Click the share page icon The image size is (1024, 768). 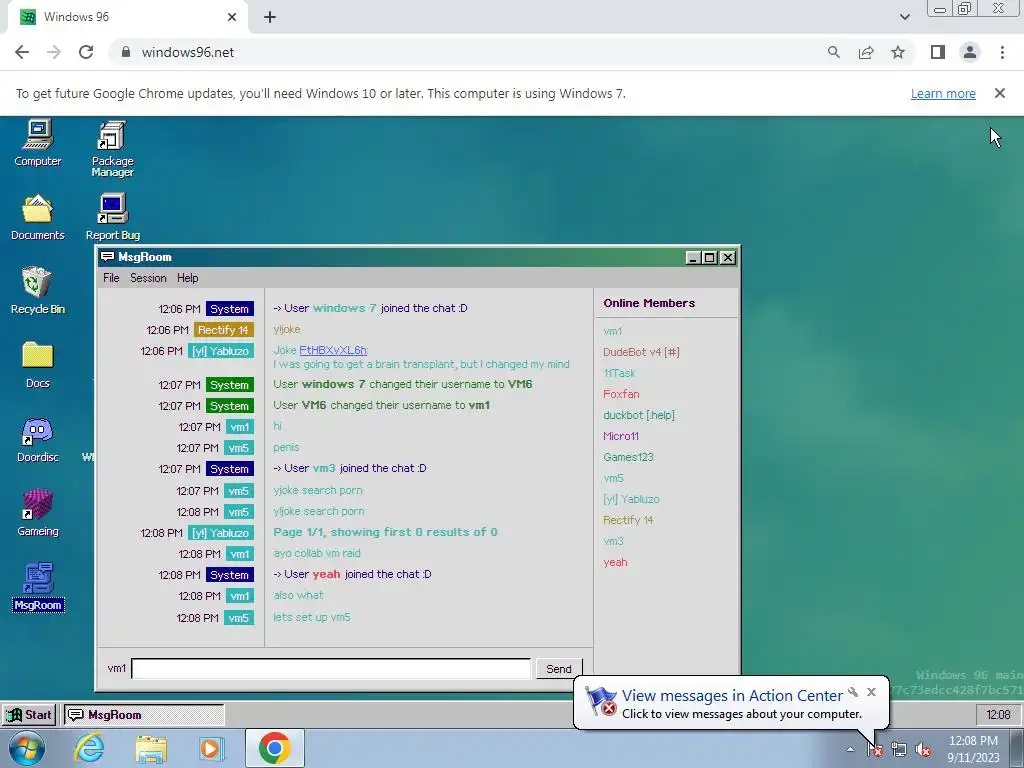pyautogui.click(x=866, y=52)
